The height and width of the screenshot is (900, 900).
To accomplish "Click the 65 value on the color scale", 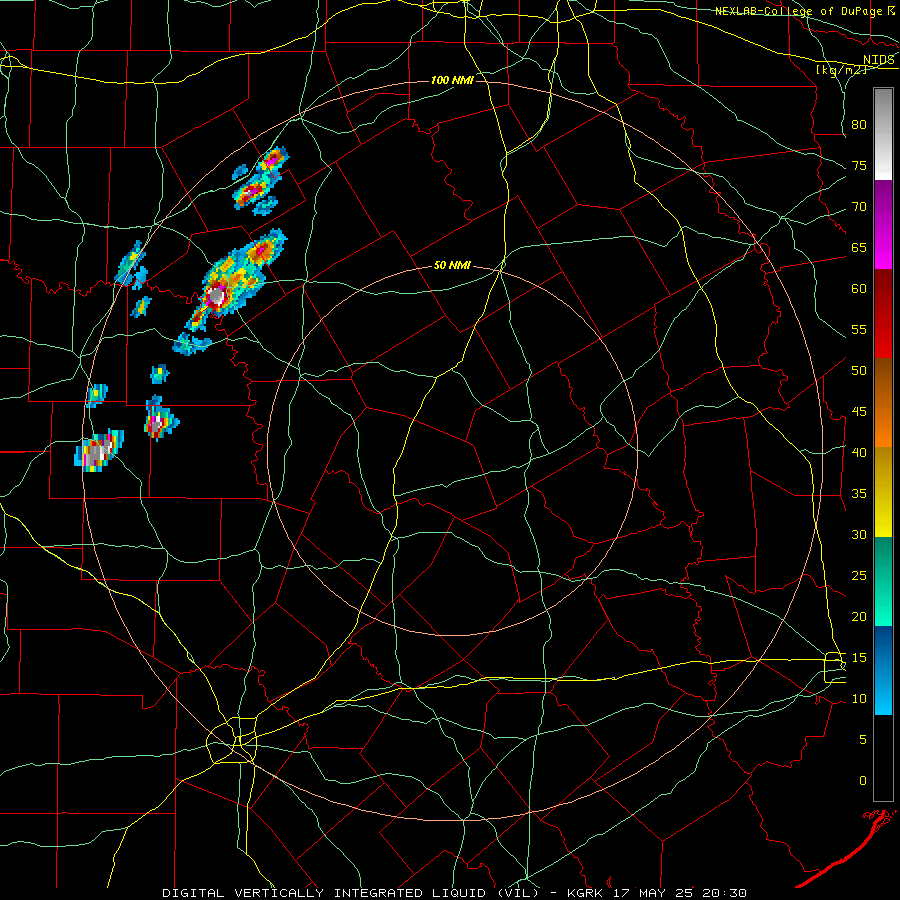I will coord(859,248).
